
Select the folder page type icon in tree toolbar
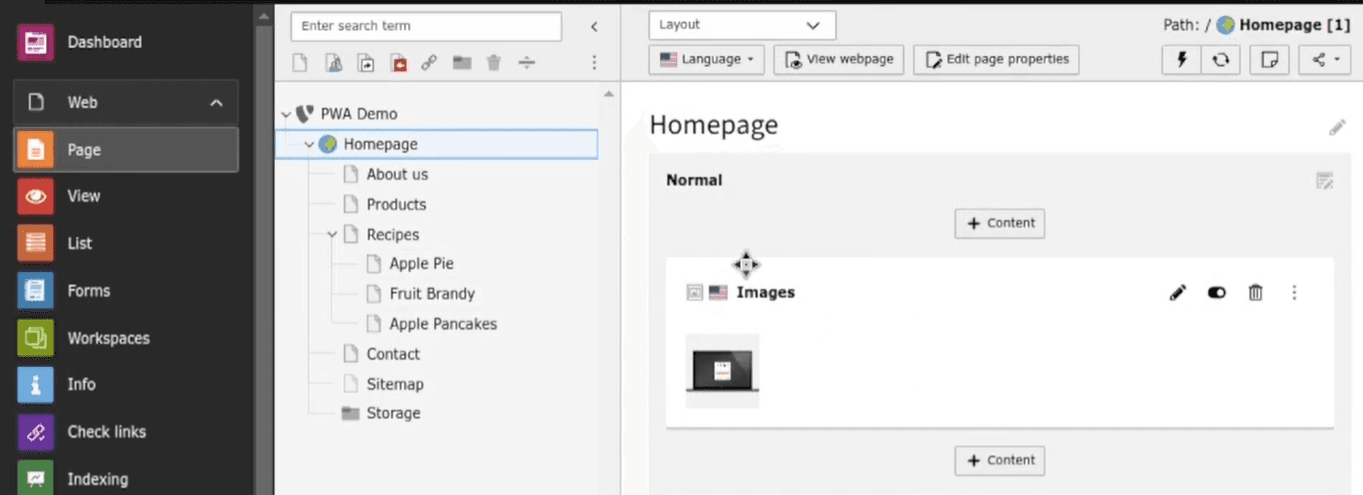(461, 63)
